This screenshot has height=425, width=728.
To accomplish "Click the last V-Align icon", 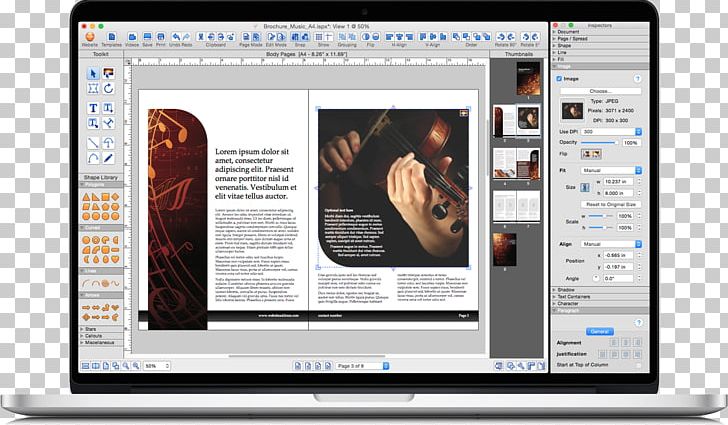I will tap(443, 37).
